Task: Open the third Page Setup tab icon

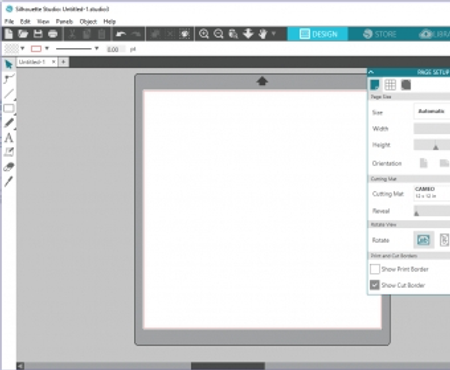Action: pos(406,85)
